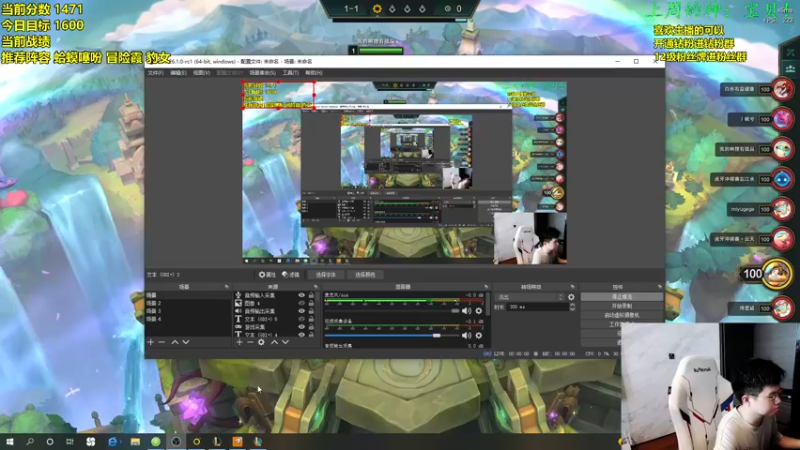Toggle visibility of 音频输入采集 source
Viewport: 800px width, 450px height.
coord(302,295)
